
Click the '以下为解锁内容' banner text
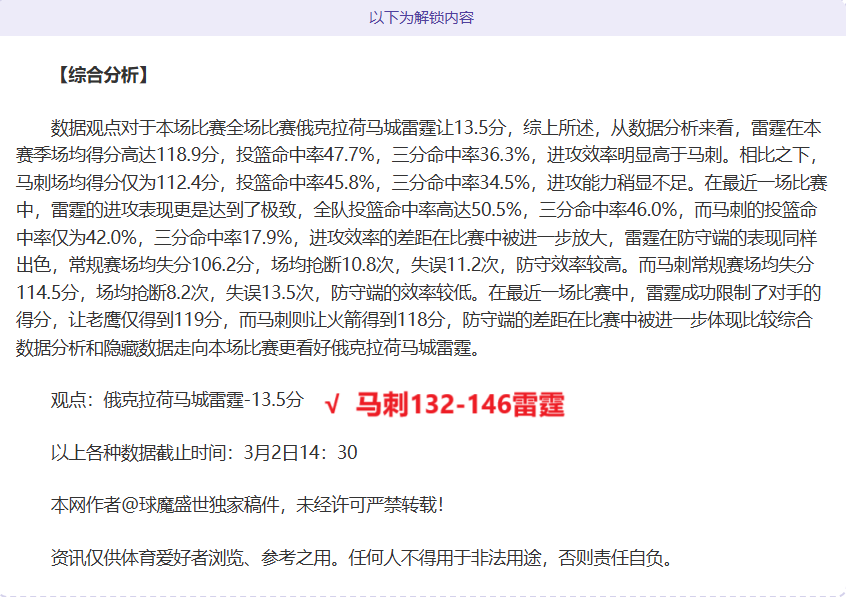(421, 18)
